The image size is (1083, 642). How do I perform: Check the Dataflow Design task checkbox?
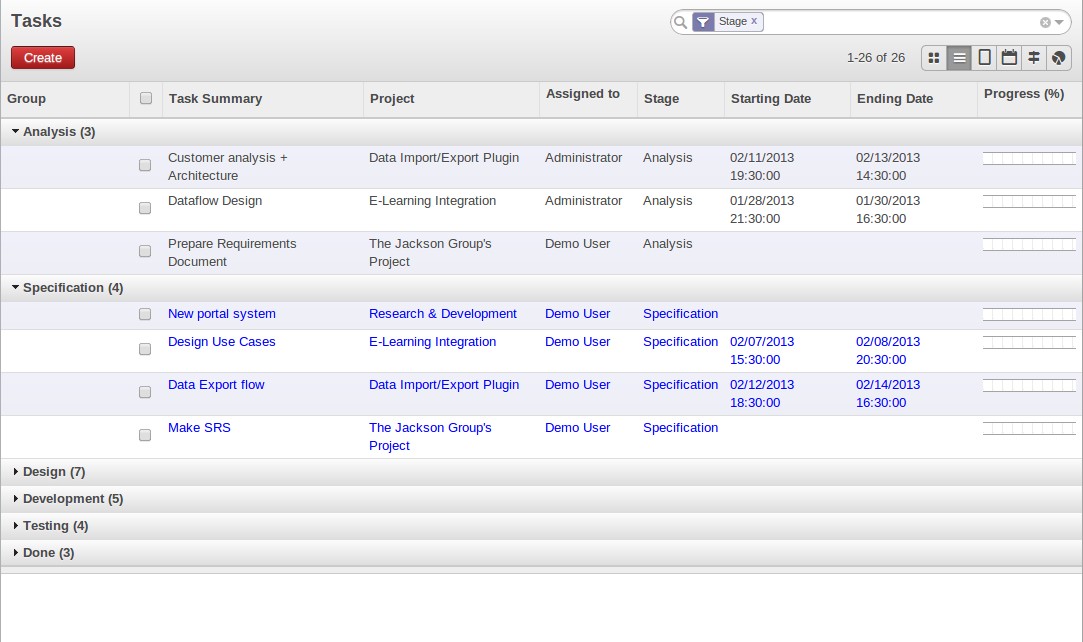145,208
